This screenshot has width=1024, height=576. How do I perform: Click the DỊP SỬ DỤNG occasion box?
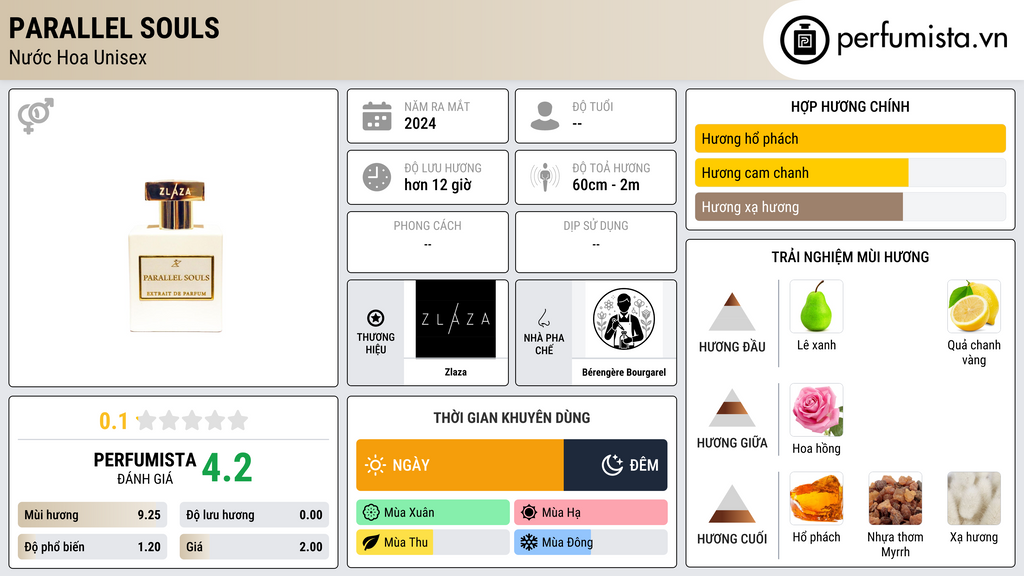click(x=596, y=242)
